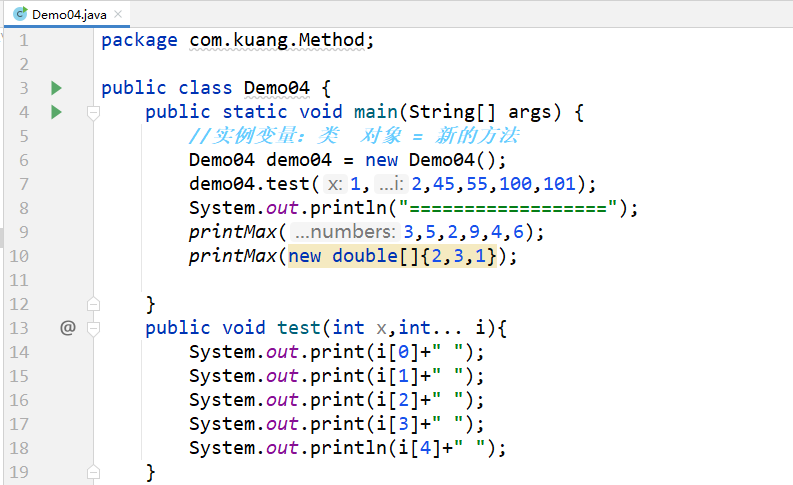Run class Demo04 using gutter arrow on line 3
Viewport: 793px width, 485px height.
click(x=56, y=88)
